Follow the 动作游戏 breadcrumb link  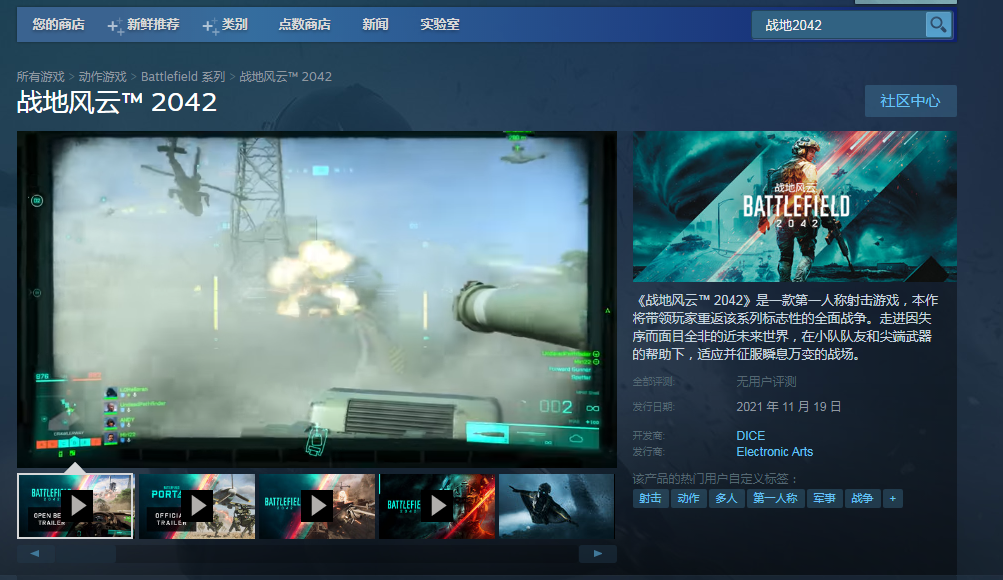(x=102, y=77)
